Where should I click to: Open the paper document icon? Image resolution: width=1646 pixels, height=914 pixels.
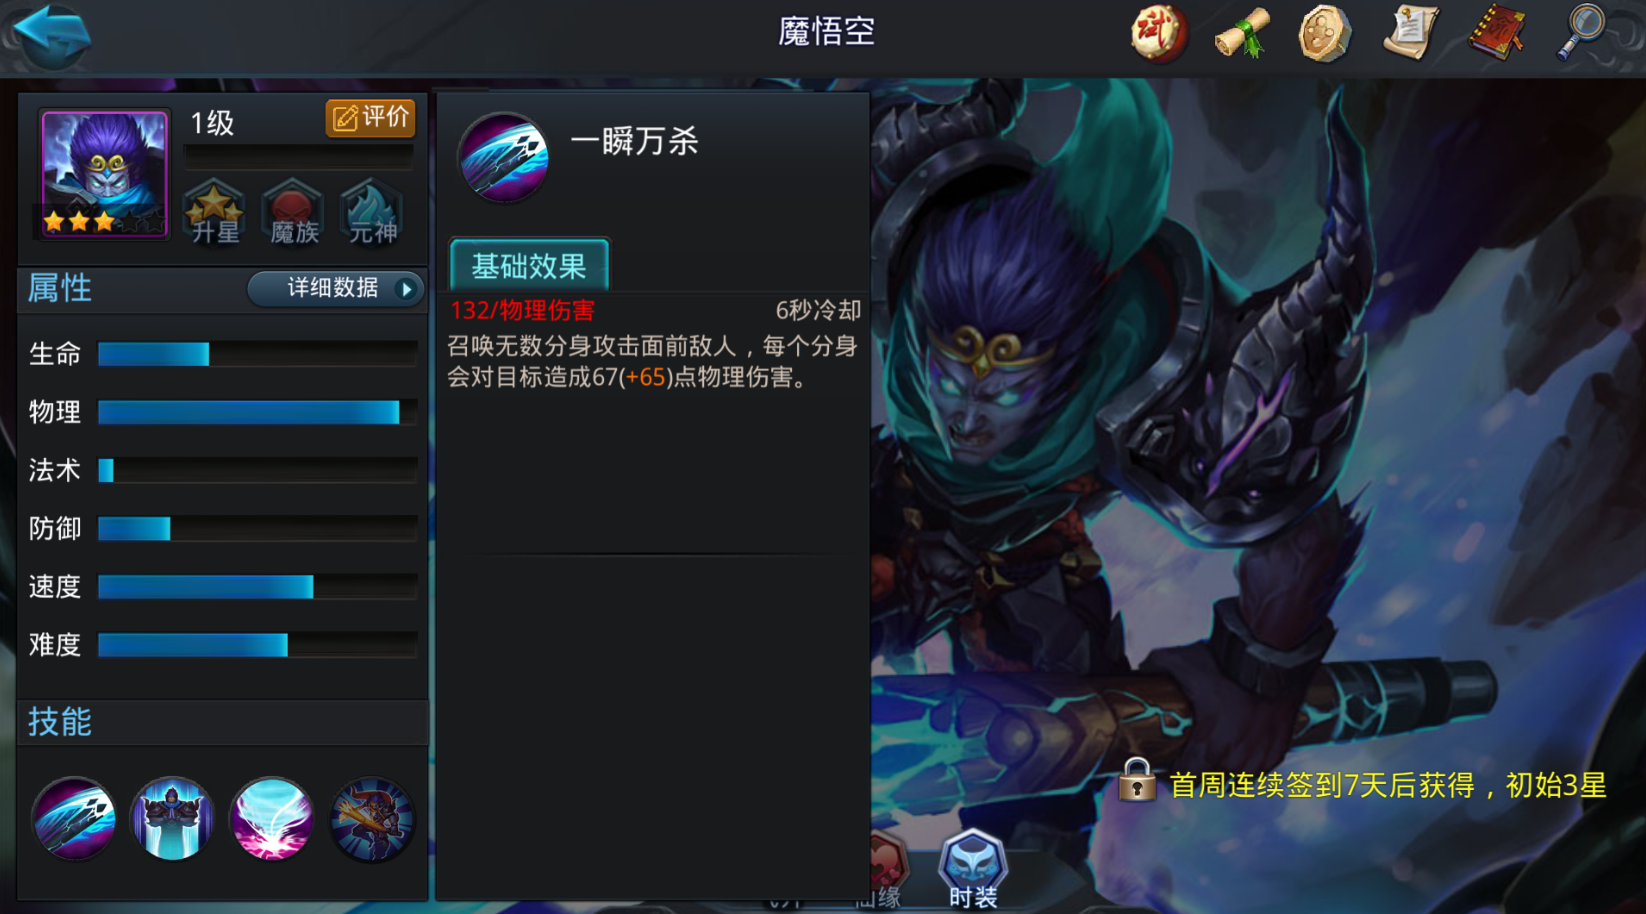(x=1411, y=33)
